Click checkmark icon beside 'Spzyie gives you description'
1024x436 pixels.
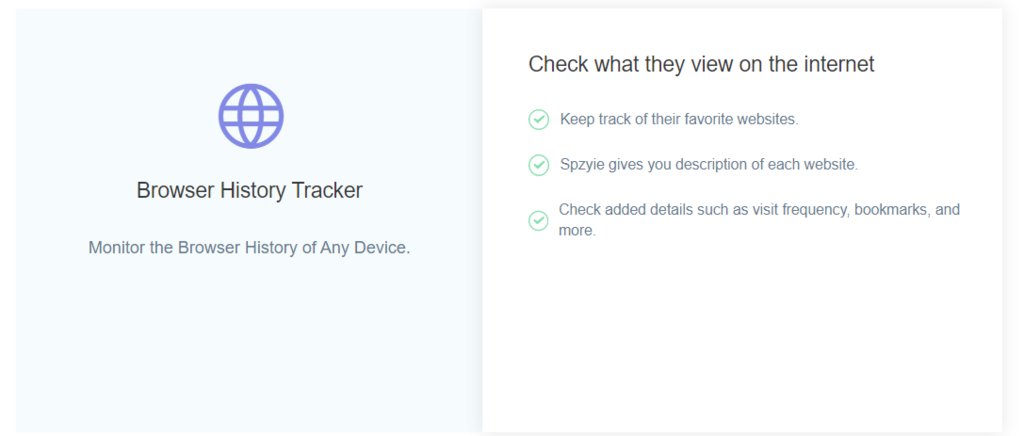(538, 164)
